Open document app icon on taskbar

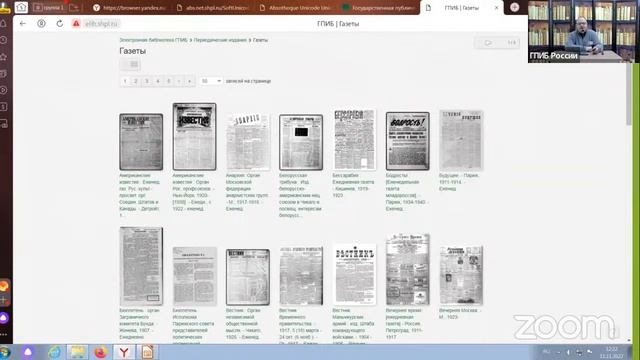(x=147, y=352)
